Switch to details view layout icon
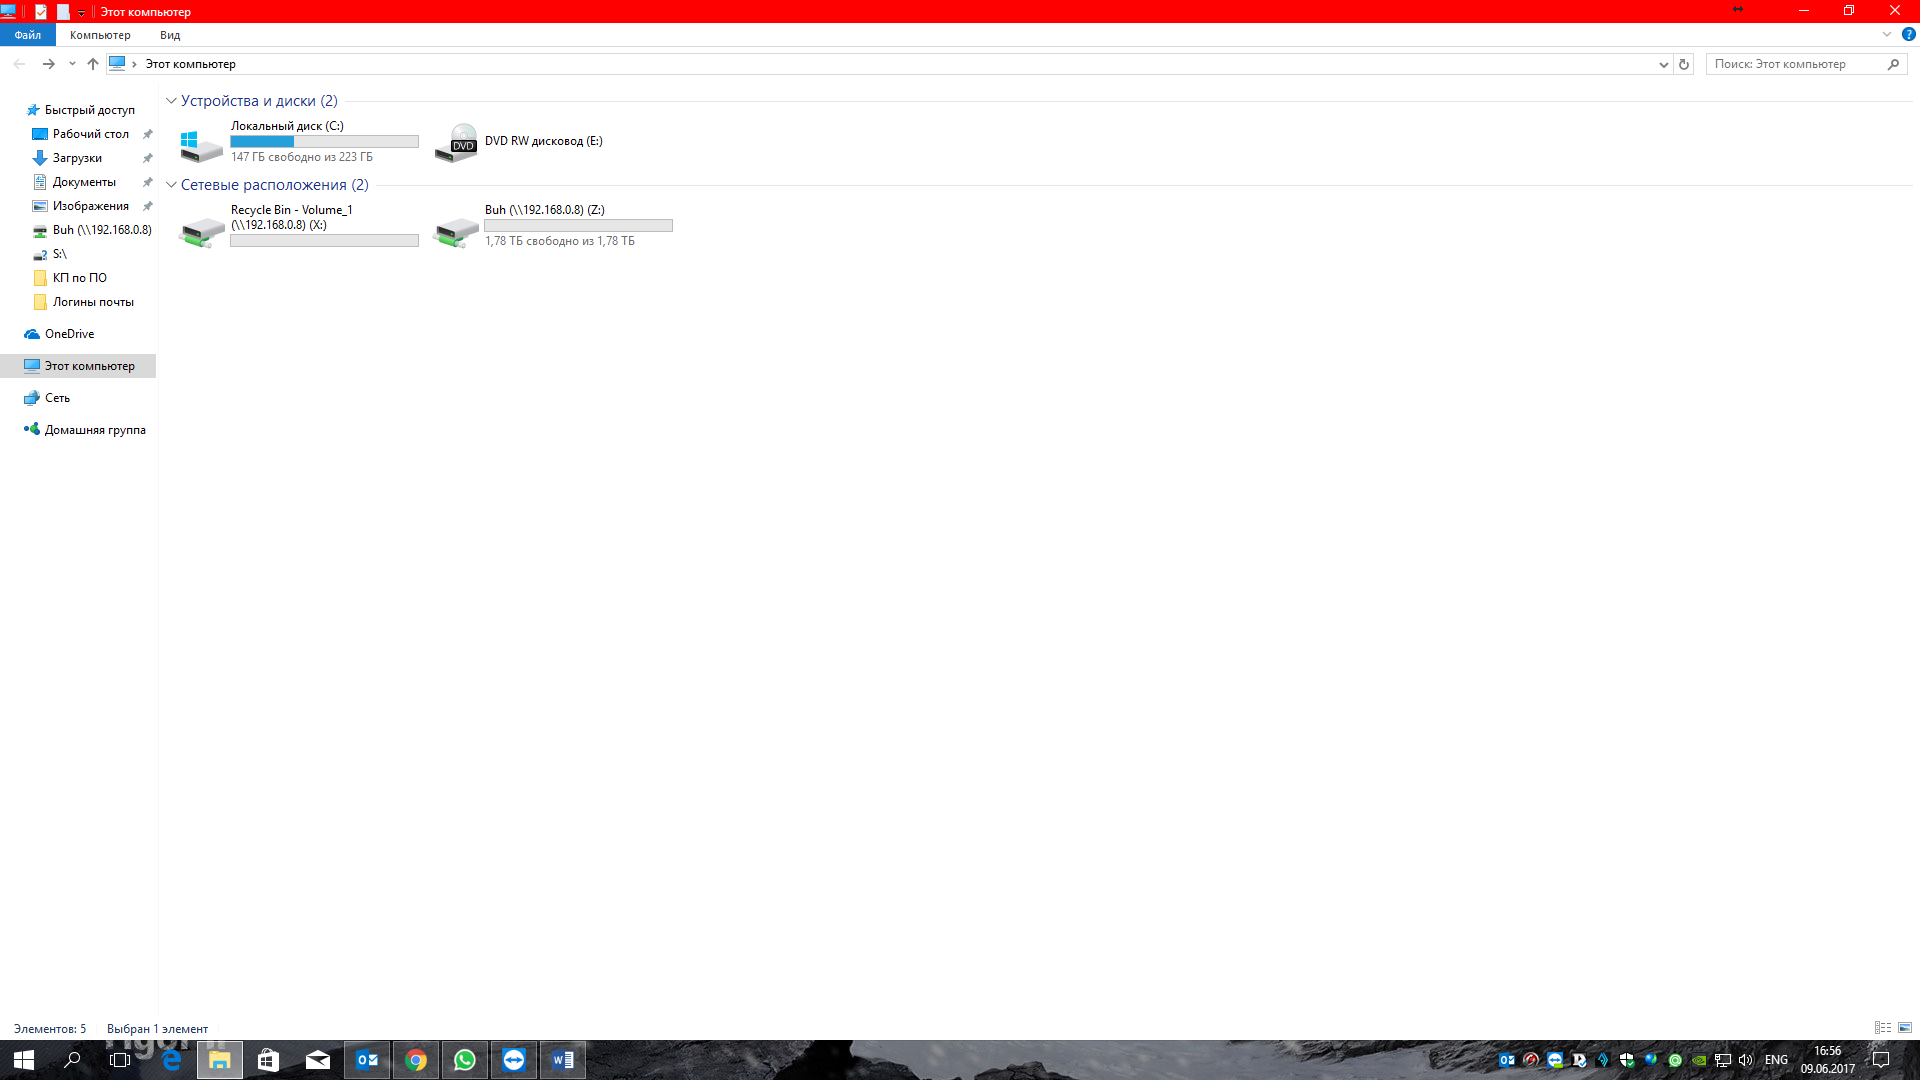This screenshot has width=1920, height=1080. pyautogui.click(x=1883, y=1028)
